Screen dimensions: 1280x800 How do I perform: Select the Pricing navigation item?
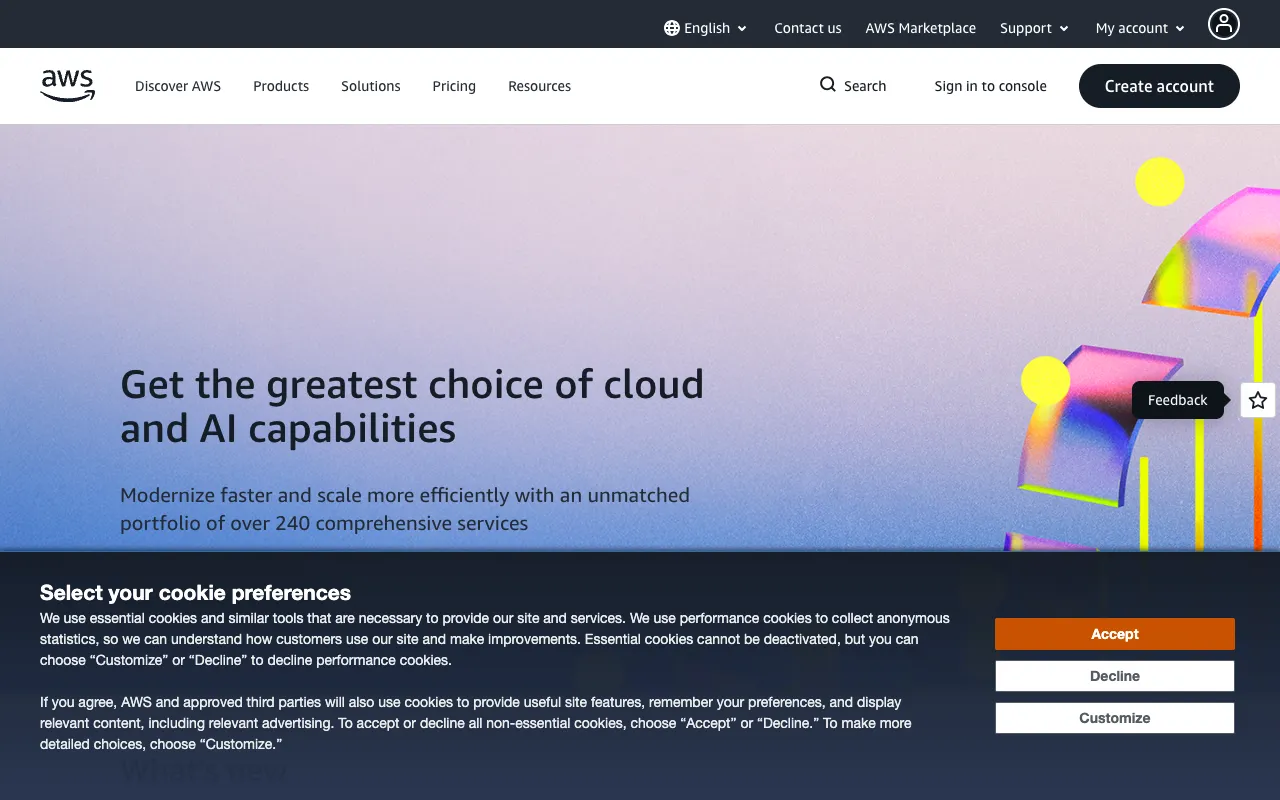click(454, 86)
